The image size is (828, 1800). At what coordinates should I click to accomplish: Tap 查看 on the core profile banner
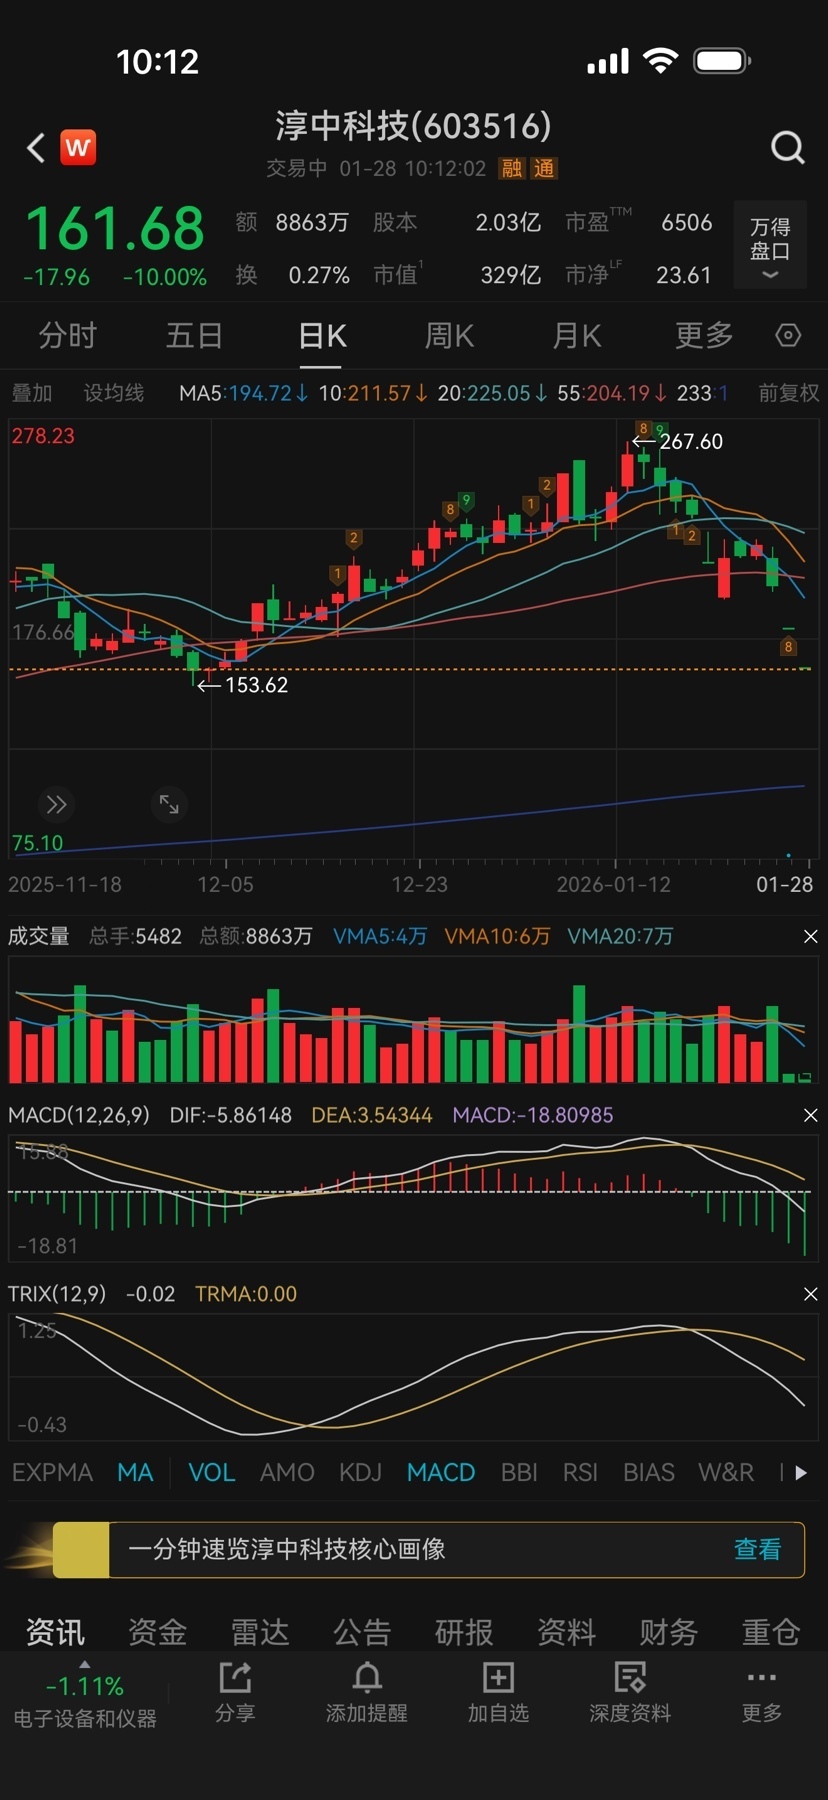tap(757, 1549)
